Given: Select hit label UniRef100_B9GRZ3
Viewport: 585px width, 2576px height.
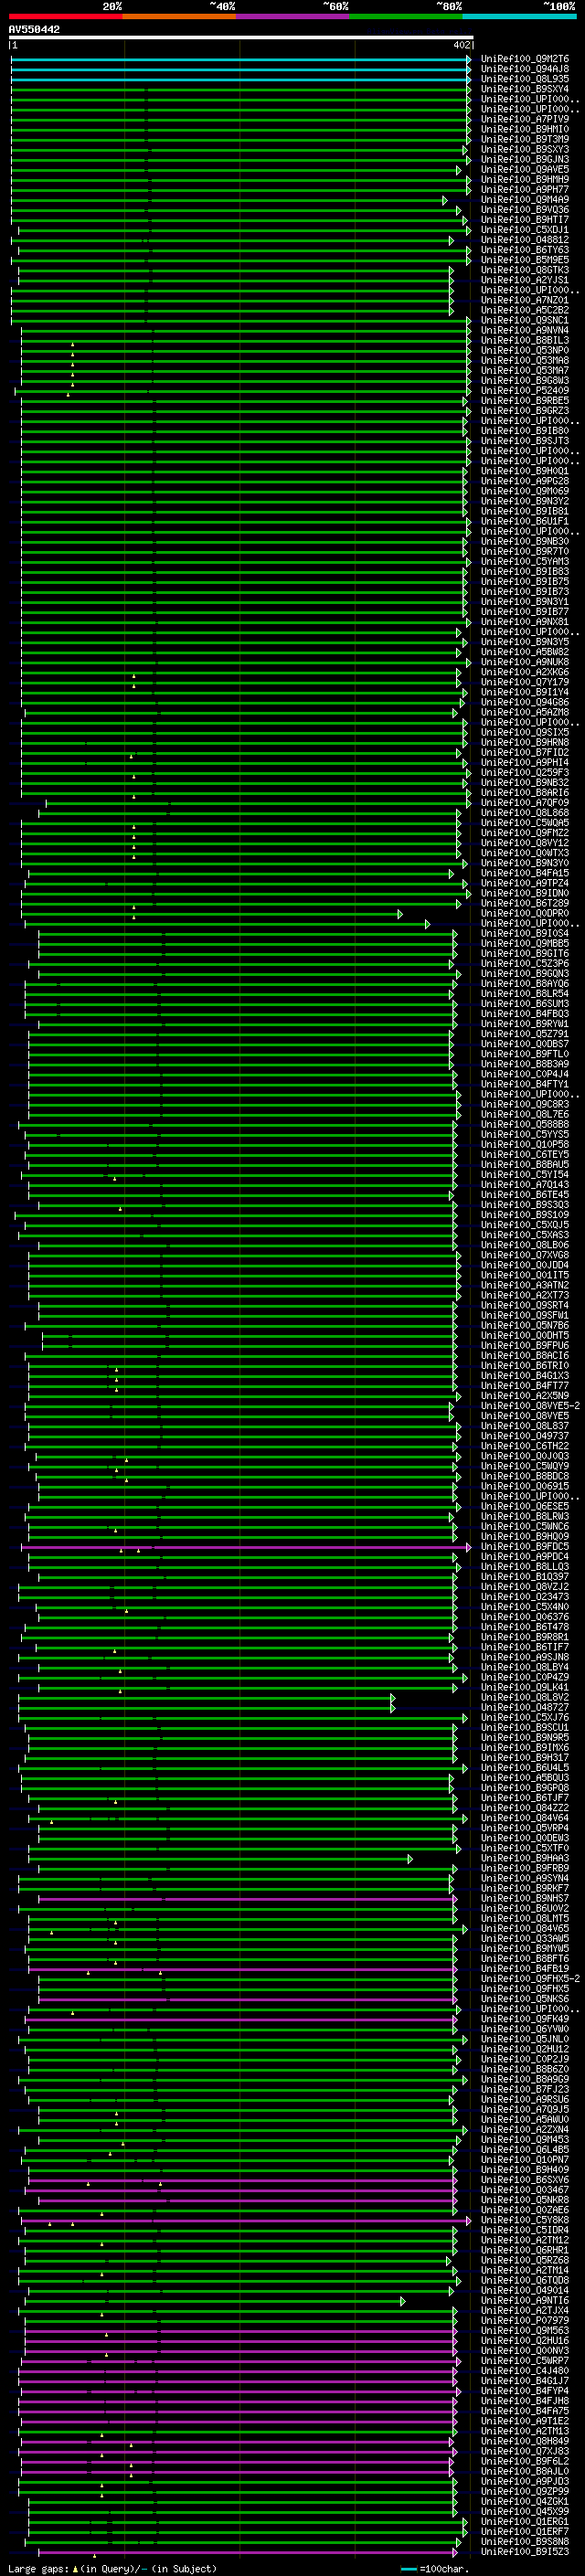Looking at the screenshot, I should click(x=525, y=410).
